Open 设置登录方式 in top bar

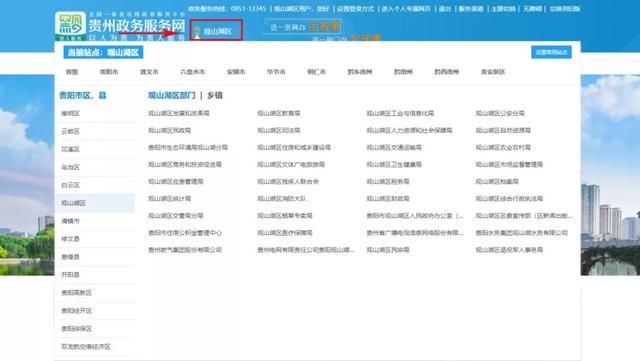click(x=355, y=9)
